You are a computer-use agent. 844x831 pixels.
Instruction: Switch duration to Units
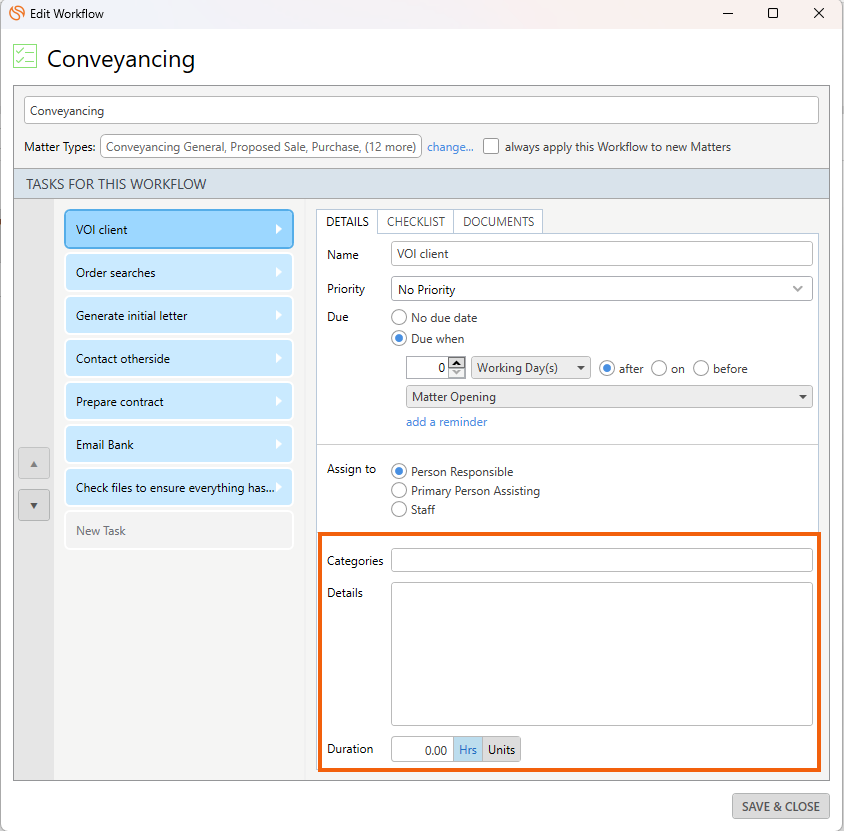[x=501, y=750]
